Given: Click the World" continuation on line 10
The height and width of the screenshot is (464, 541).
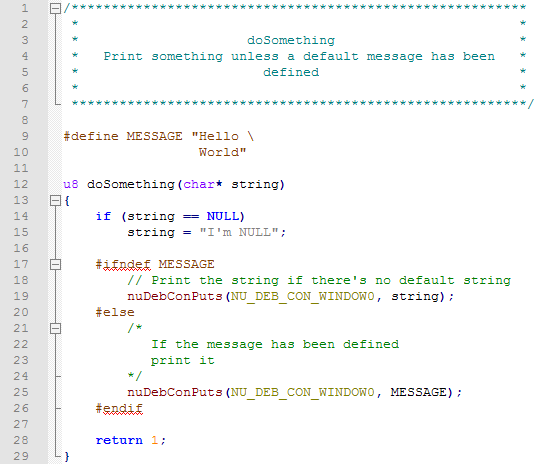Looking at the screenshot, I should click(x=223, y=152).
